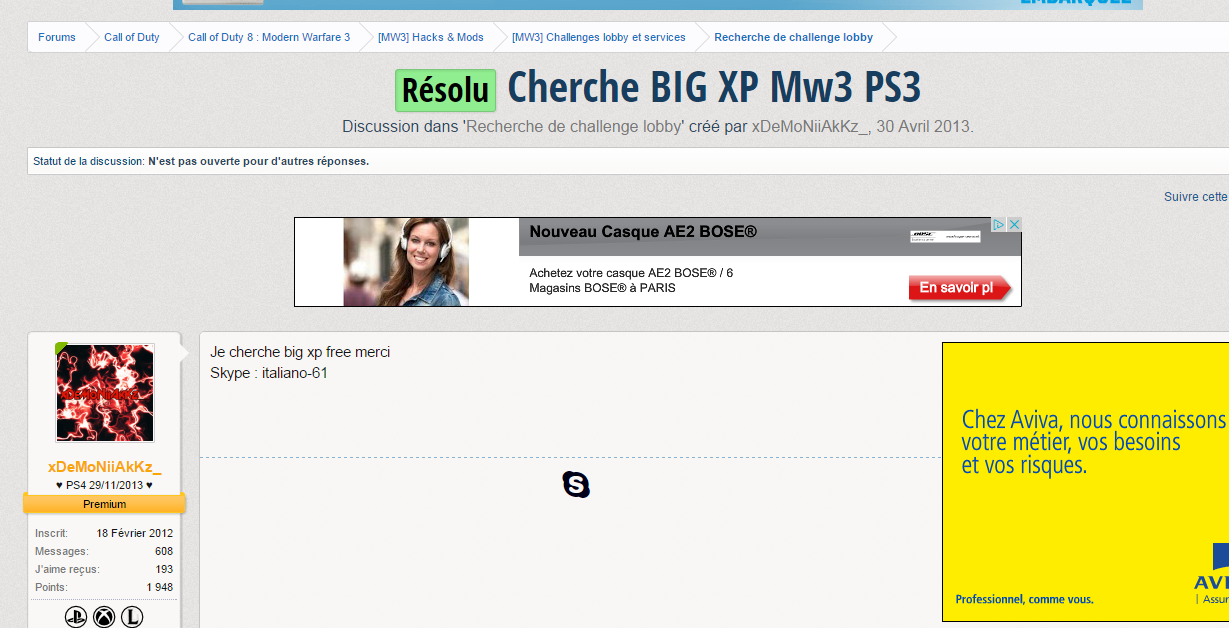The image size is (1229, 628).
Task: Click the circled L icon in the user panel
Action: (x=132, y=618)
